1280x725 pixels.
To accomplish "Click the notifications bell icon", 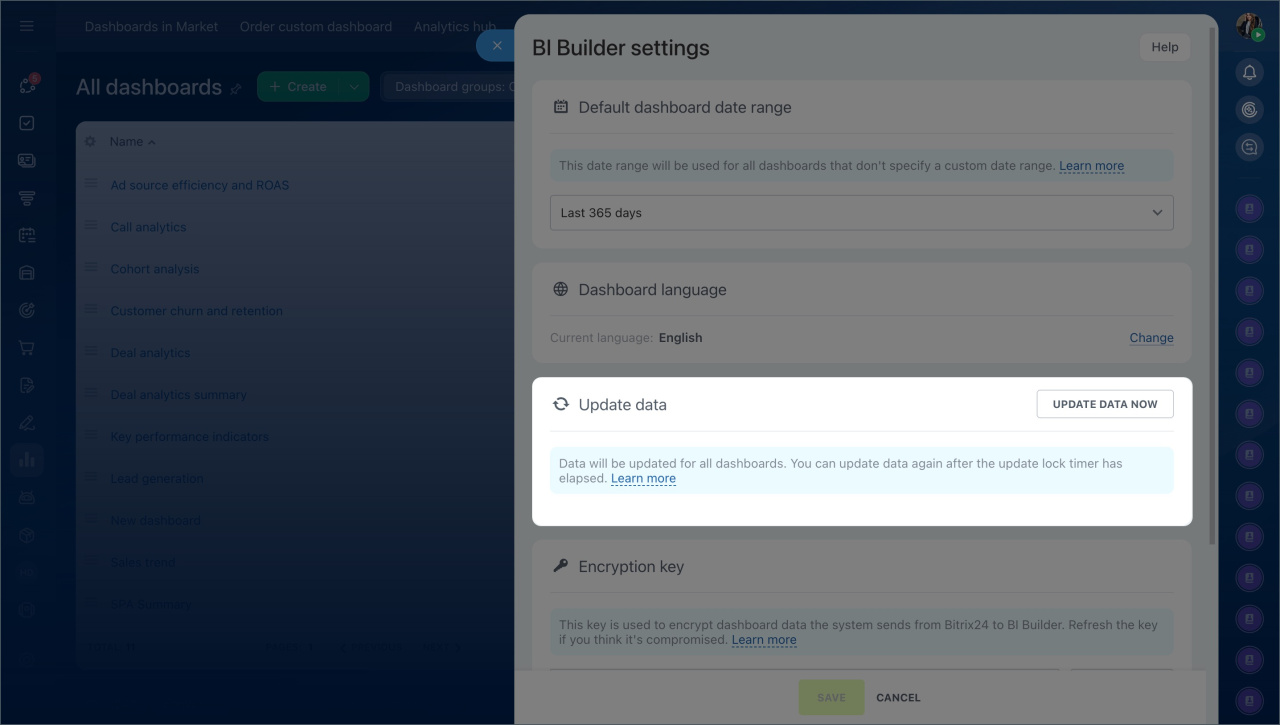I will click(1249, 72).
